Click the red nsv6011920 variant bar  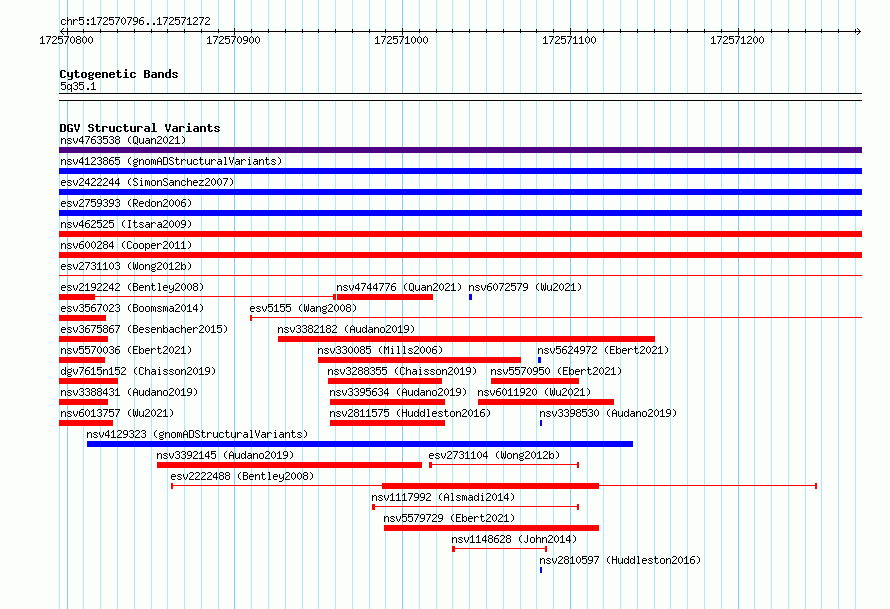tap(546, 402)
